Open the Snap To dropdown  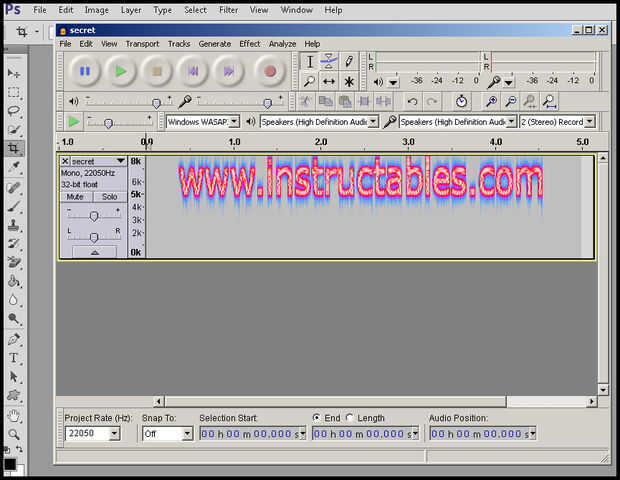coord(187,434)
